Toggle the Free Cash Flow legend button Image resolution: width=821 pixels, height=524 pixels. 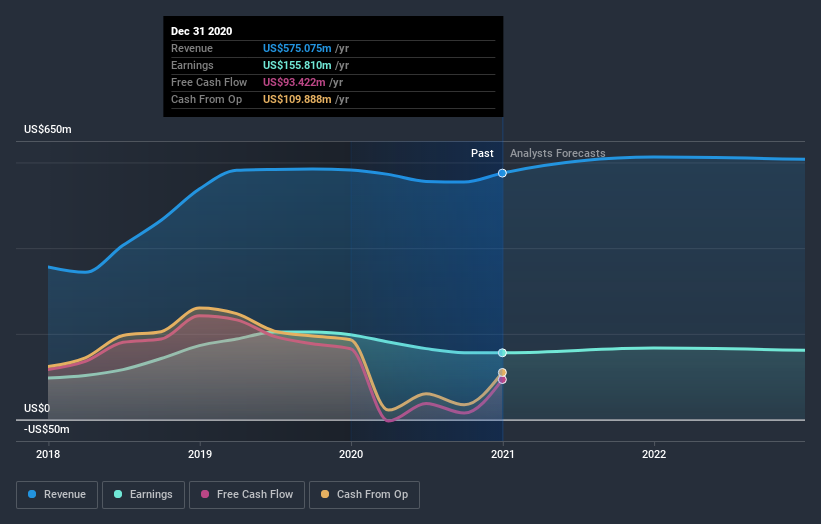[247, 495]
